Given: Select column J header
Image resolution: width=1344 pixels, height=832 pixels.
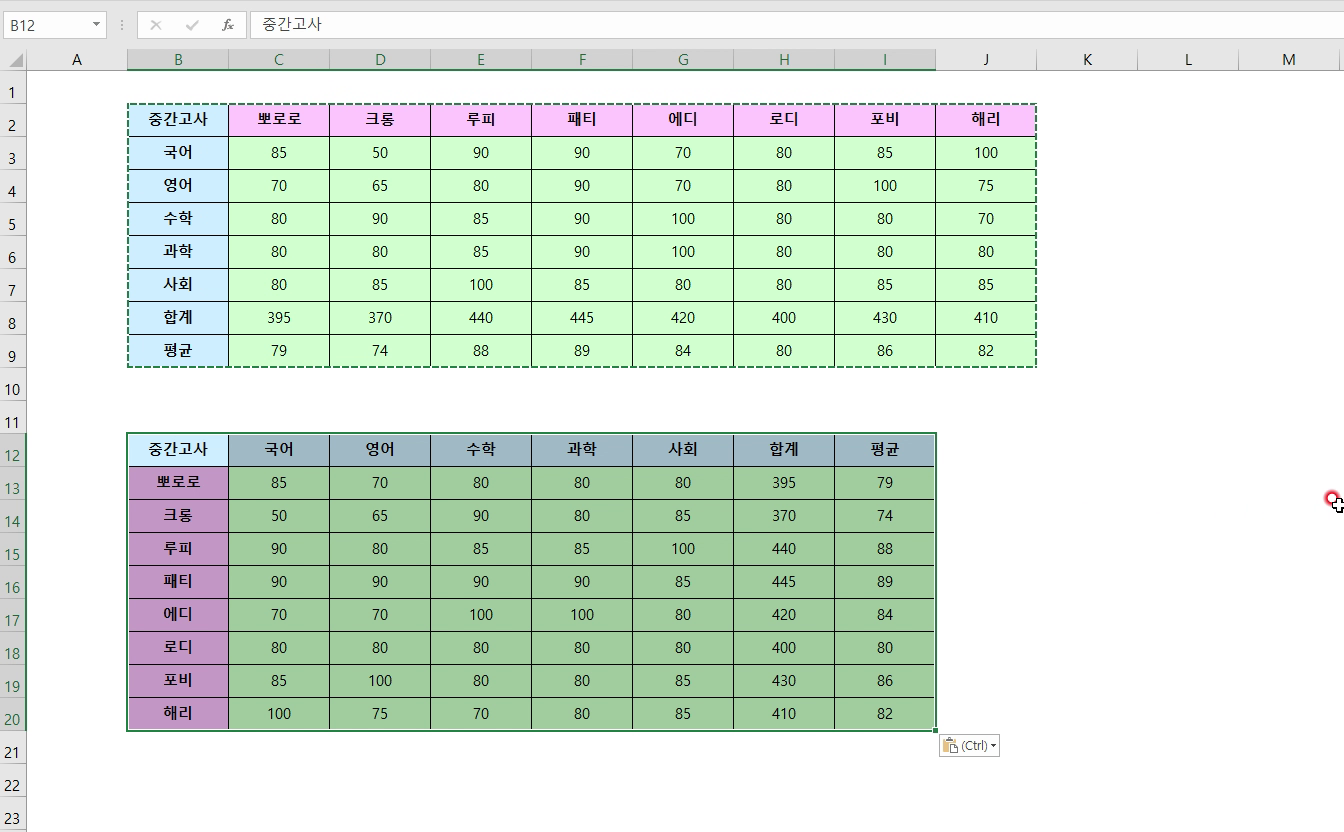Looking at the screenshot, I should point(986,60).
